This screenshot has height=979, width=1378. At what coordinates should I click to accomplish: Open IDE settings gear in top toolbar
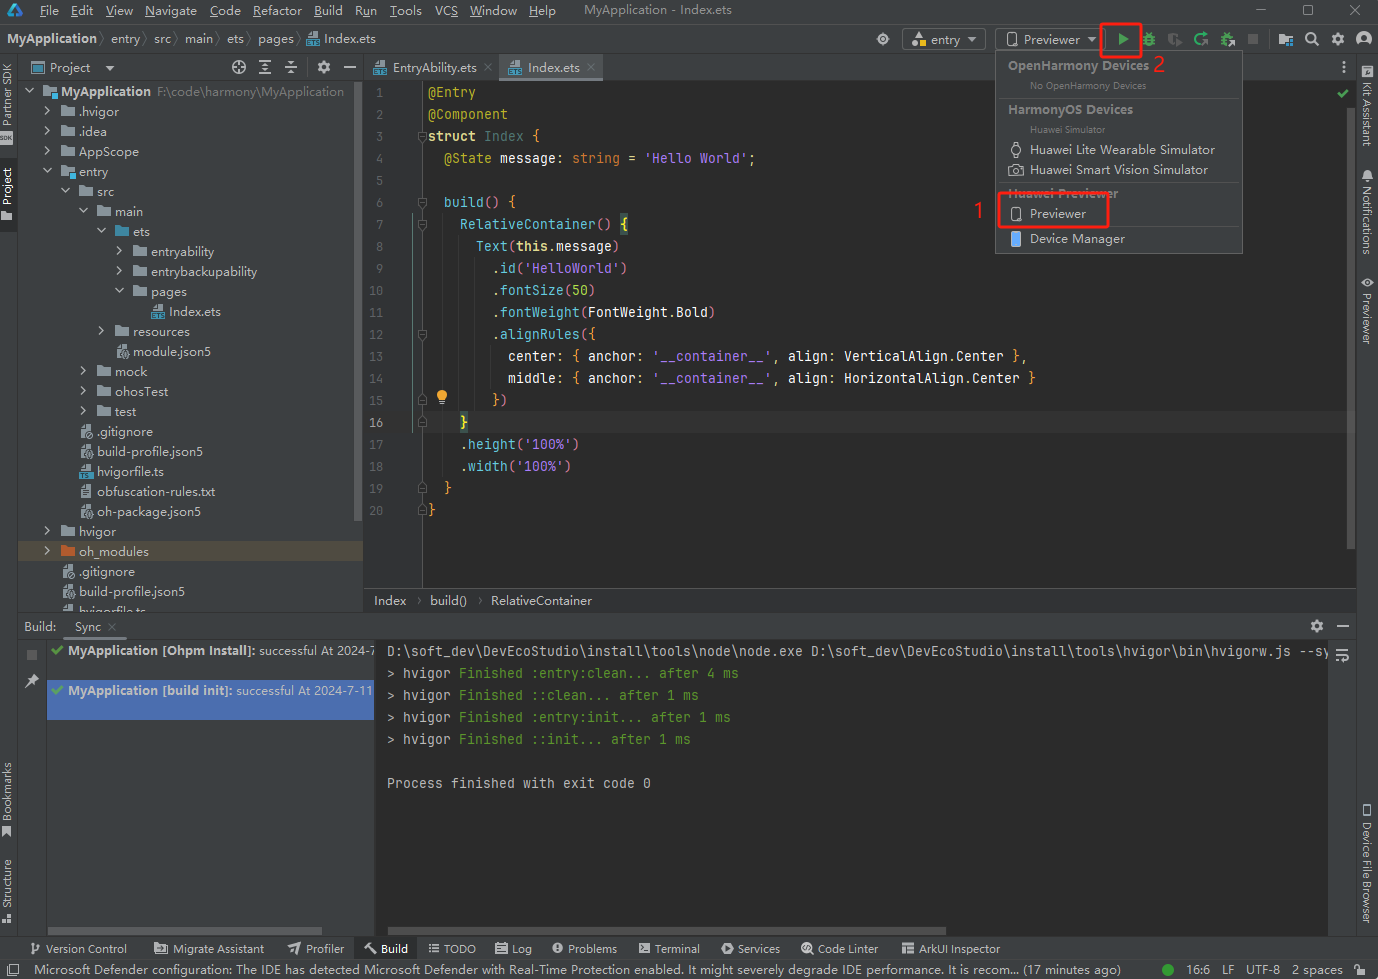tap(1338, 39)
